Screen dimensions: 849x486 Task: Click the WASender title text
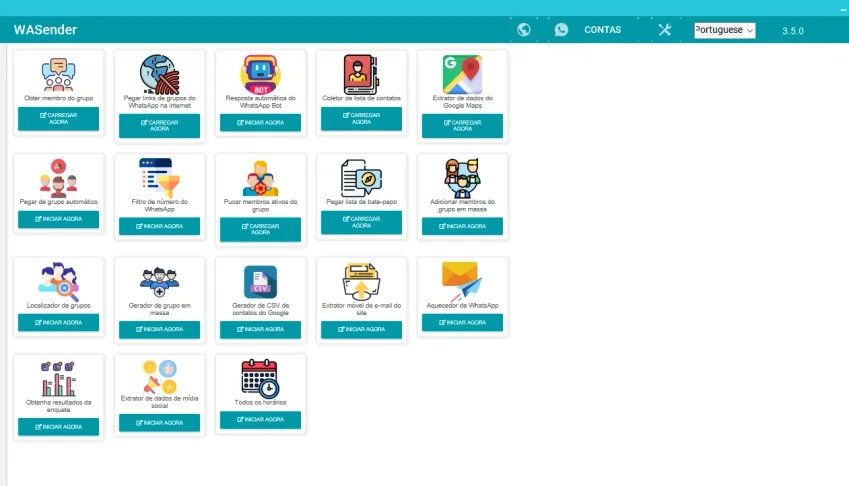tap(45, 30)
